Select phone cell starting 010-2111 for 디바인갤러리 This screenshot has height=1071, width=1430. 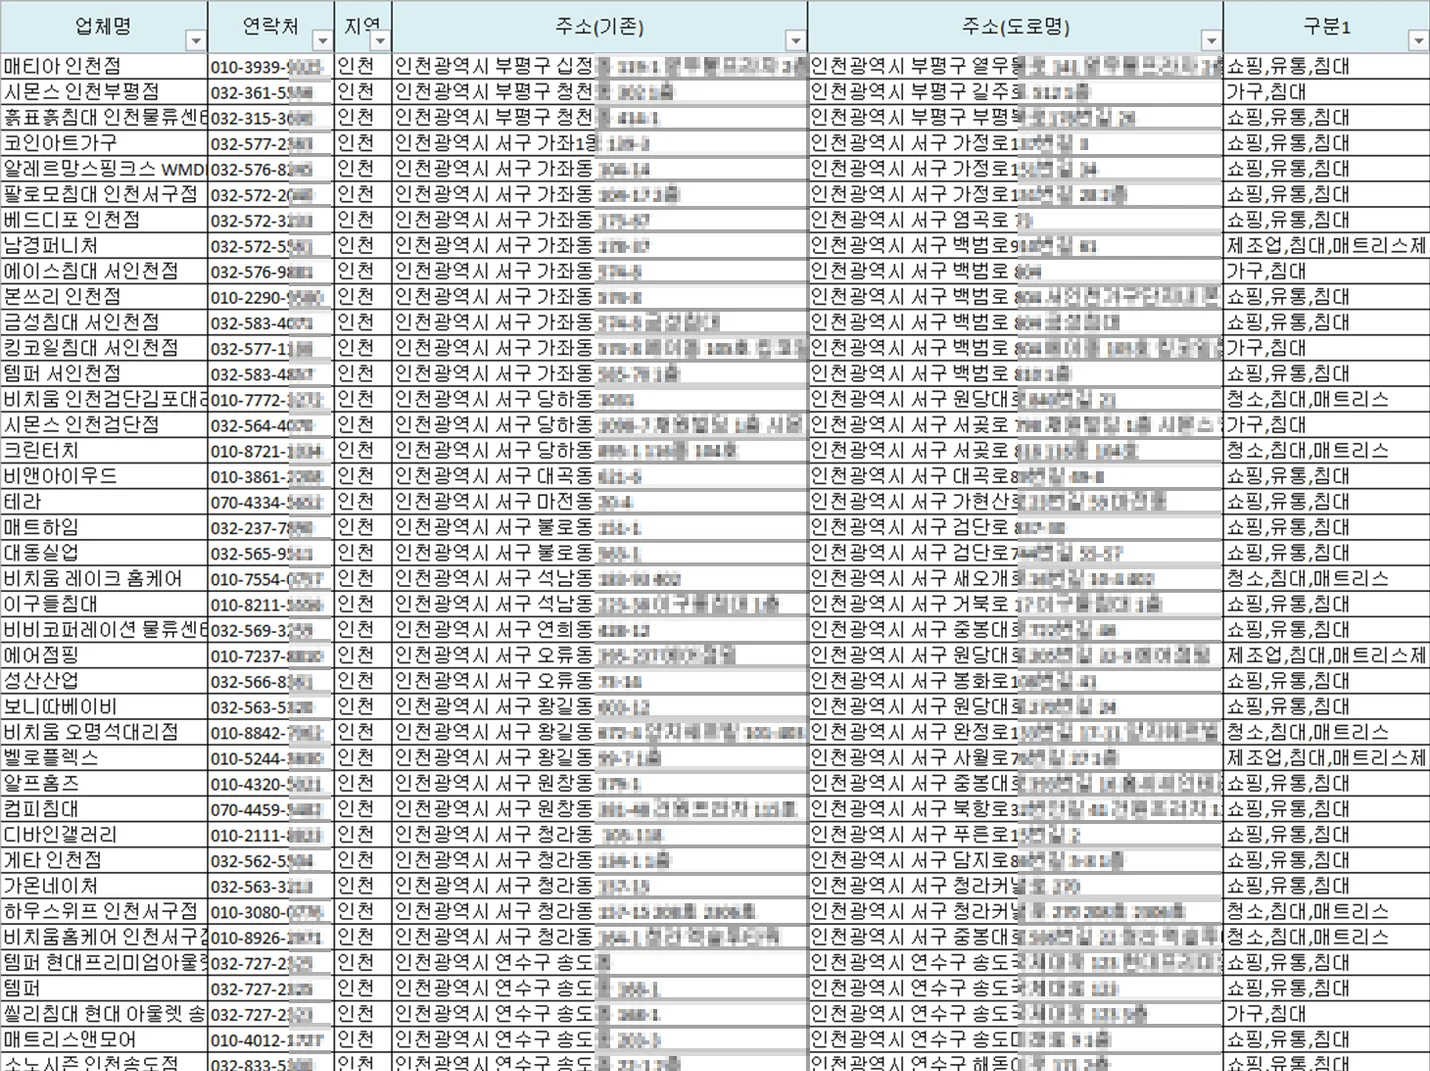click(x=271, y=835)
